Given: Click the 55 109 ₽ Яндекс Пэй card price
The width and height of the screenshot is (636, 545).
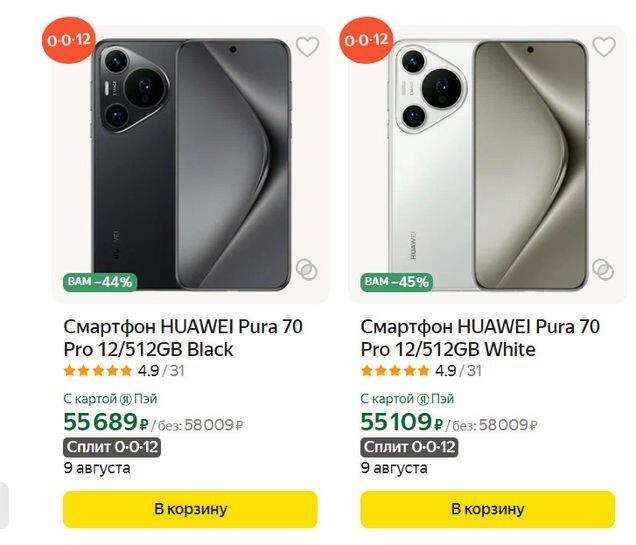Looking at the screenshot, I should pyautogui.click(x=402, y=422).
